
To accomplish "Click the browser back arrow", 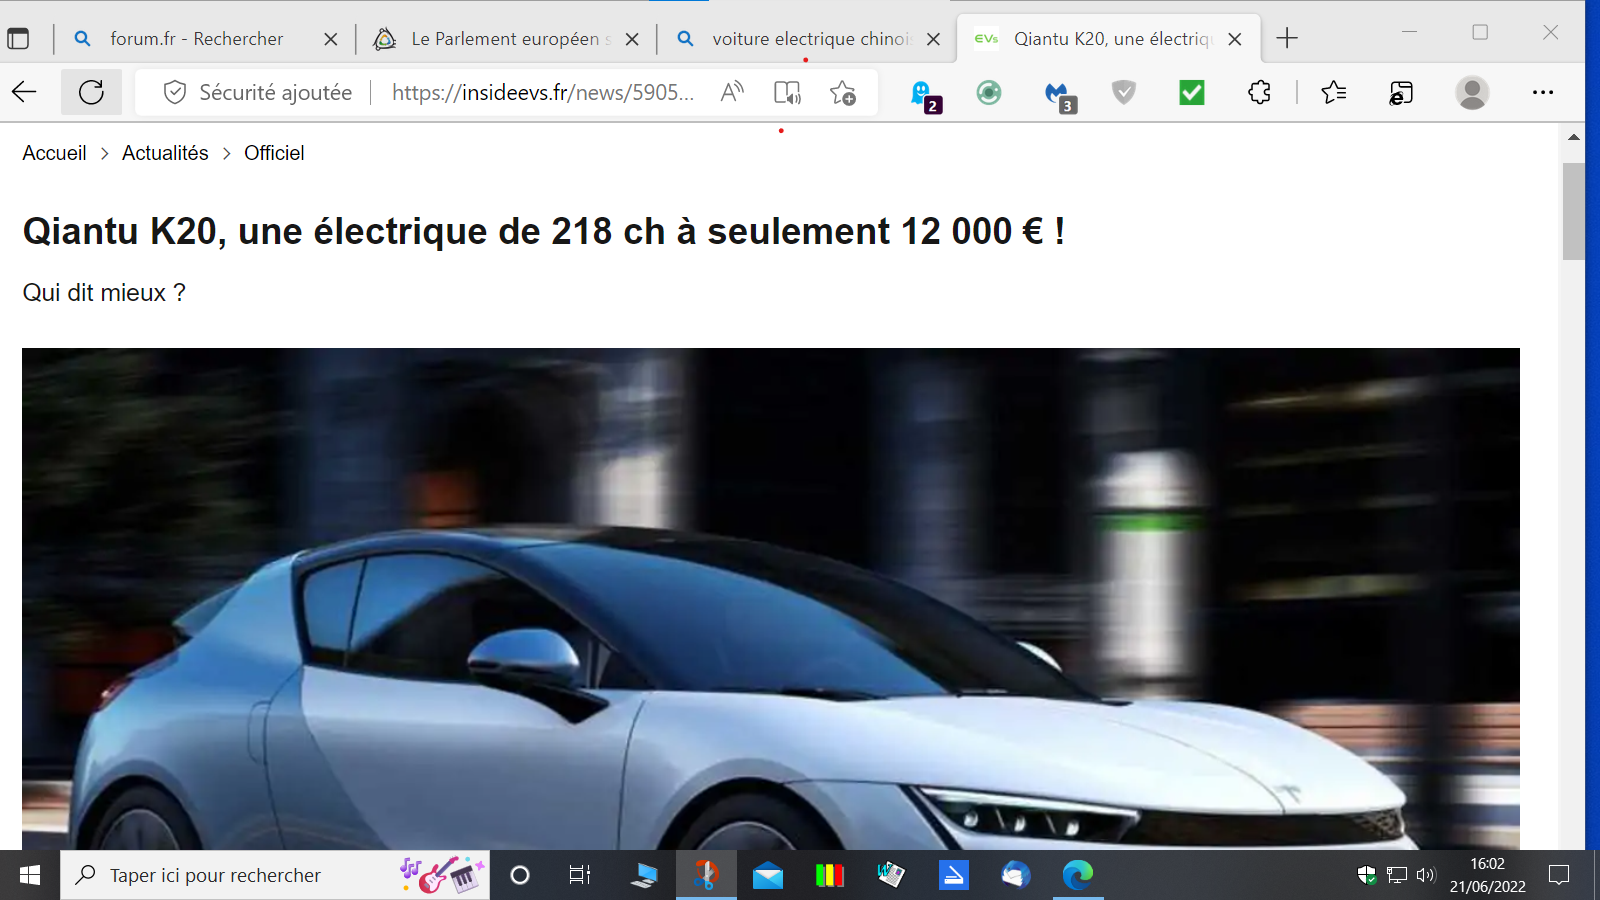I will tap(24, 92).
